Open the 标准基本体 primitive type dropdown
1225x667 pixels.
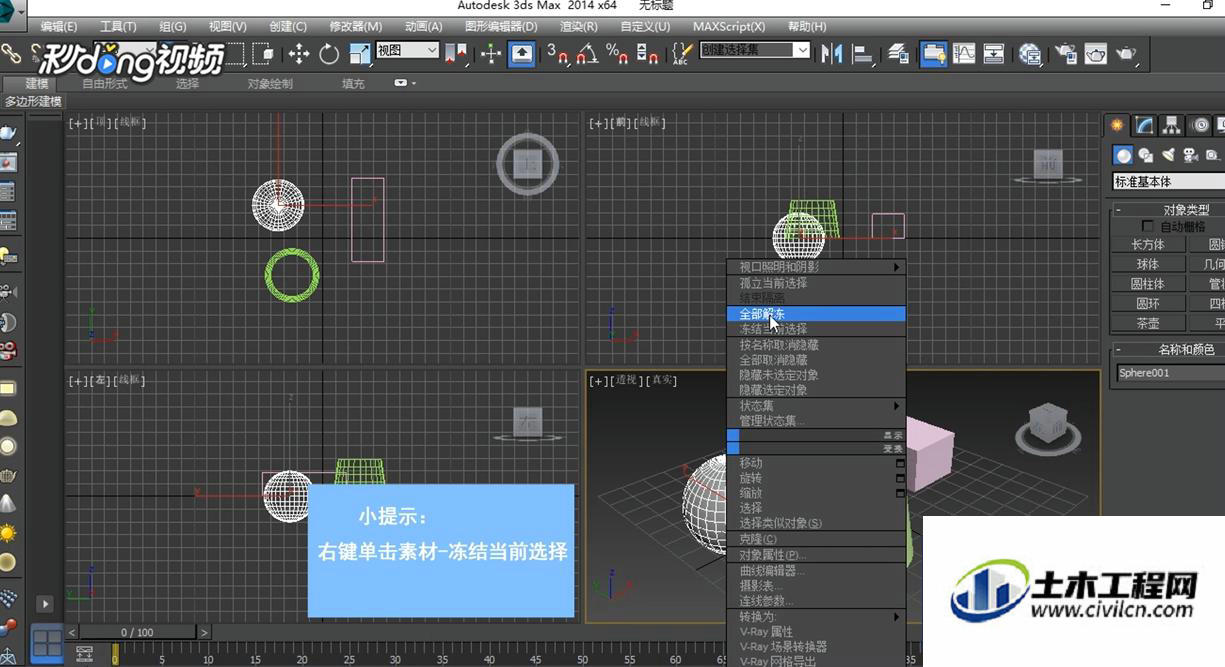coord(1169,182)
